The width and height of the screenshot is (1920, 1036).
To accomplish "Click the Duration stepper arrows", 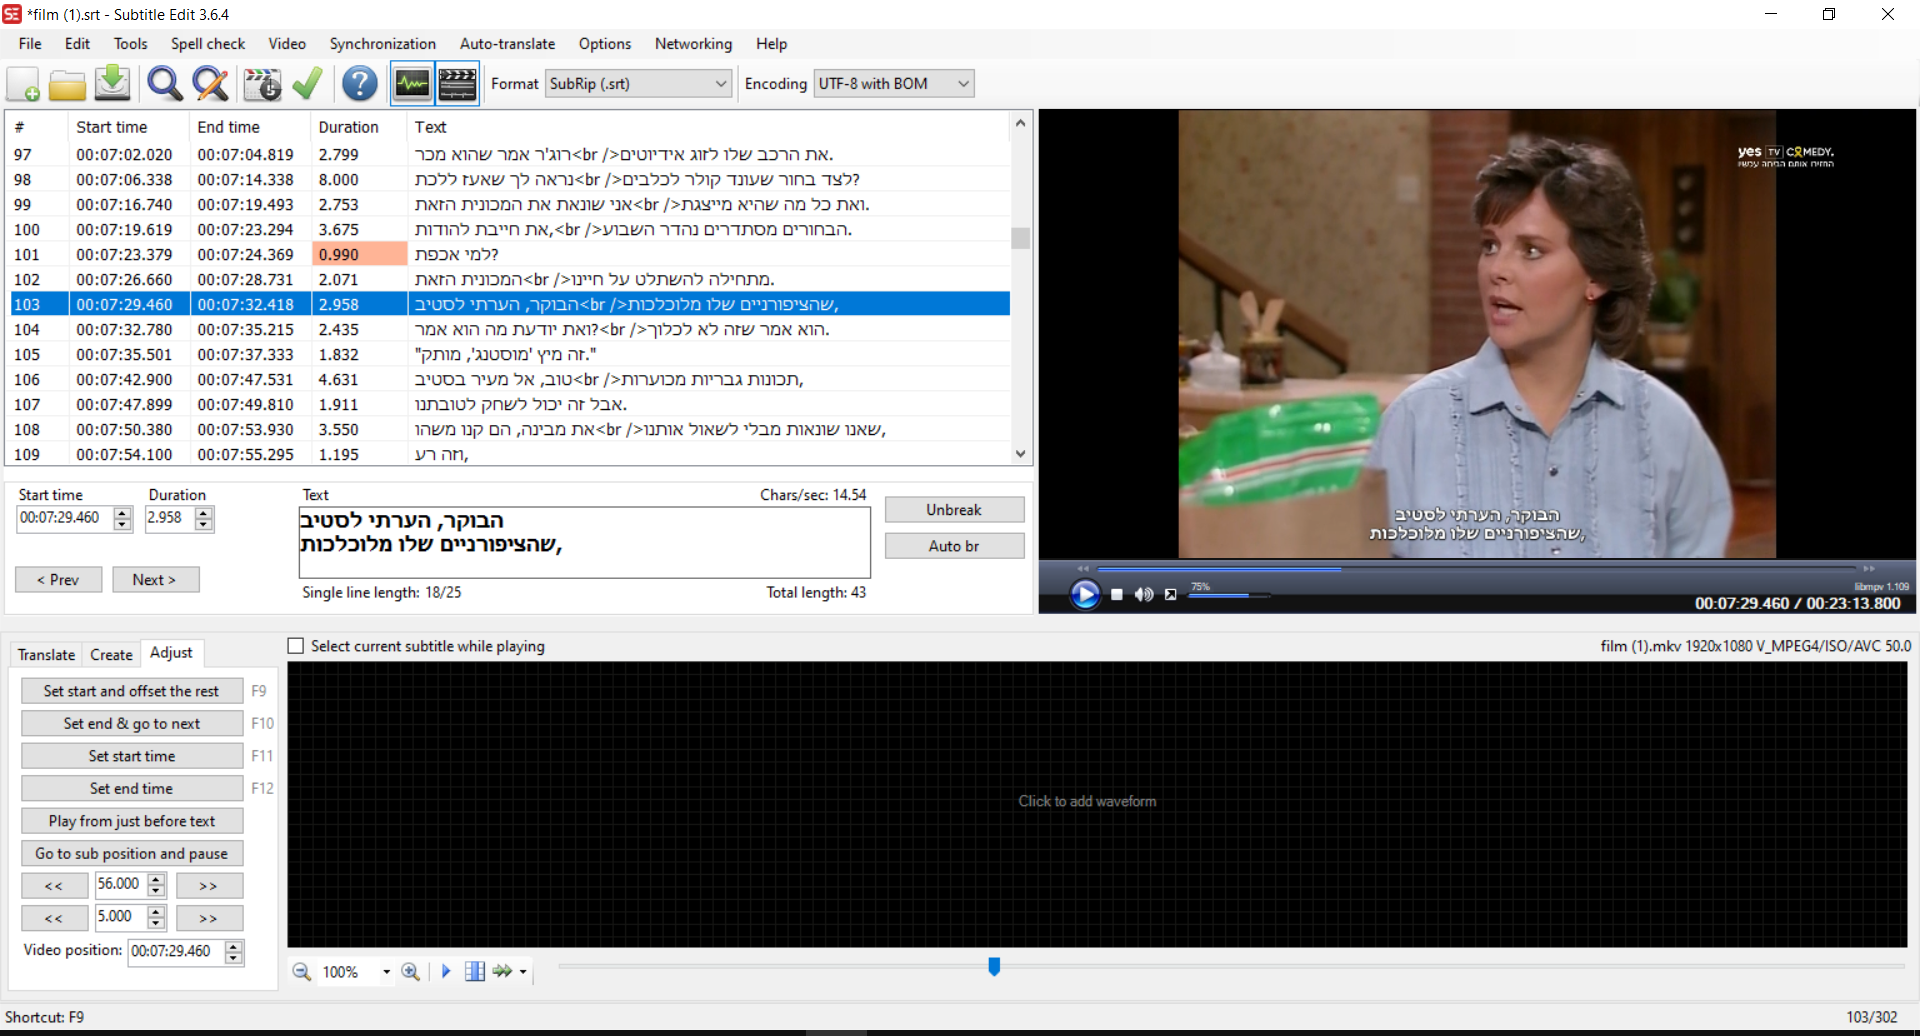I will [204, 518].
